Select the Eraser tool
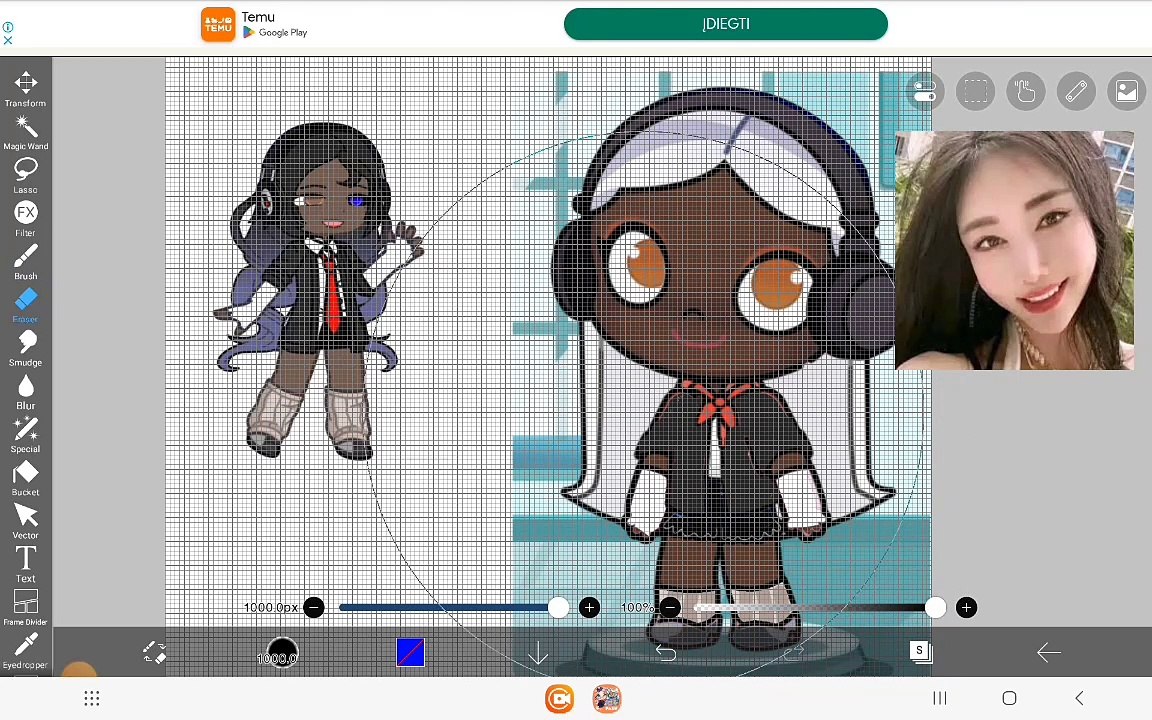Screen dimensions: 1152x720 click(x=26, y=306)
